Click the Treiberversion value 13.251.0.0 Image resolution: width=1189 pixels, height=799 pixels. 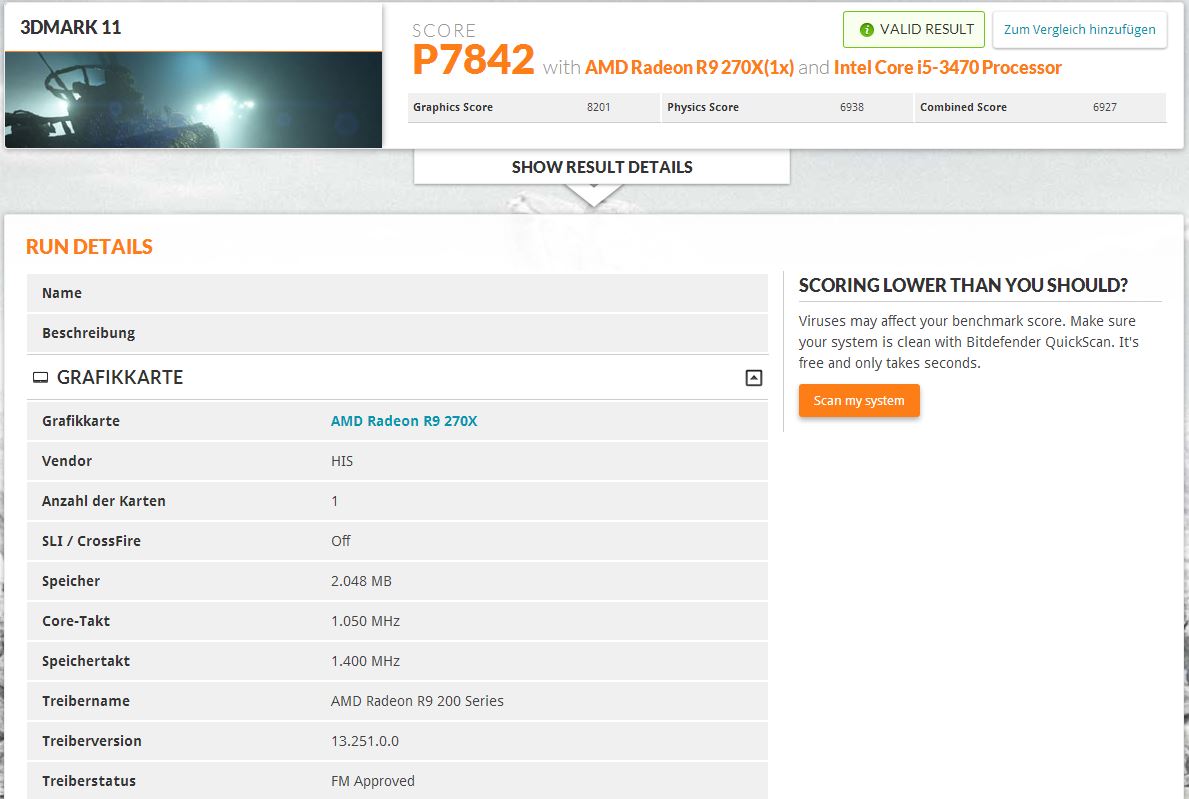coord(365,741)
